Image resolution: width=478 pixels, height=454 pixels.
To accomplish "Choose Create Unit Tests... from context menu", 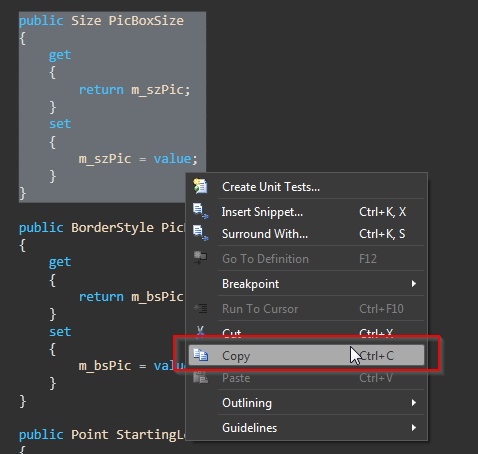I will [x=306, y=187].
